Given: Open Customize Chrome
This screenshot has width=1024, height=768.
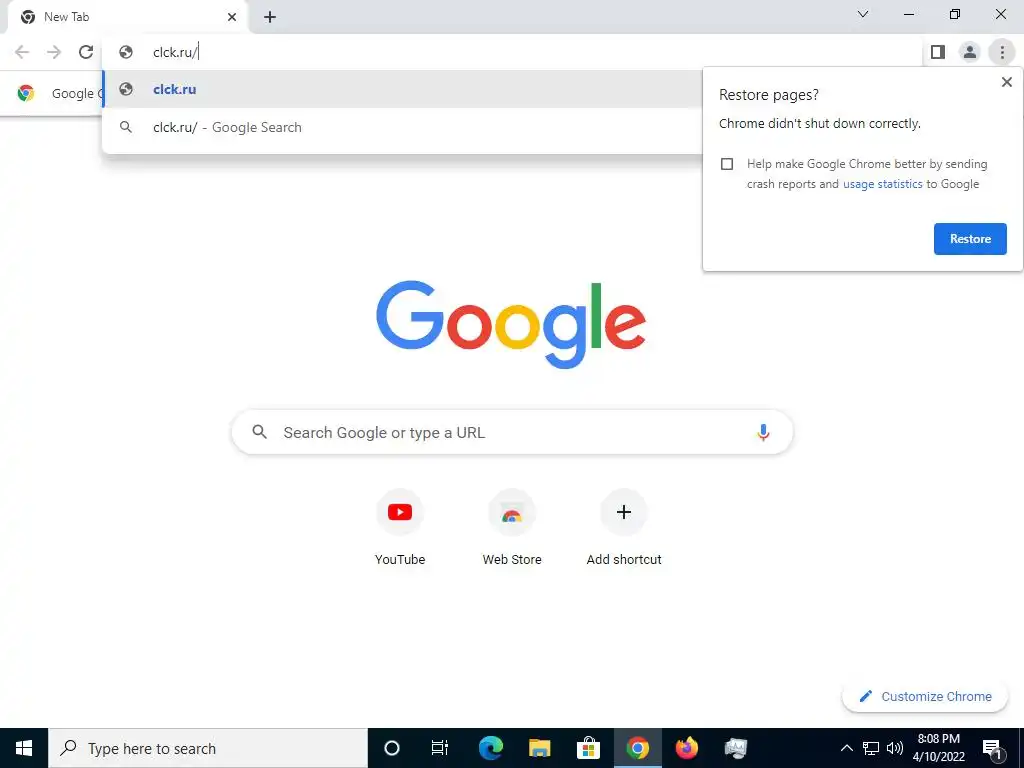Looking at the screenshot, I should pyautogui.click(x=925, y=696).
